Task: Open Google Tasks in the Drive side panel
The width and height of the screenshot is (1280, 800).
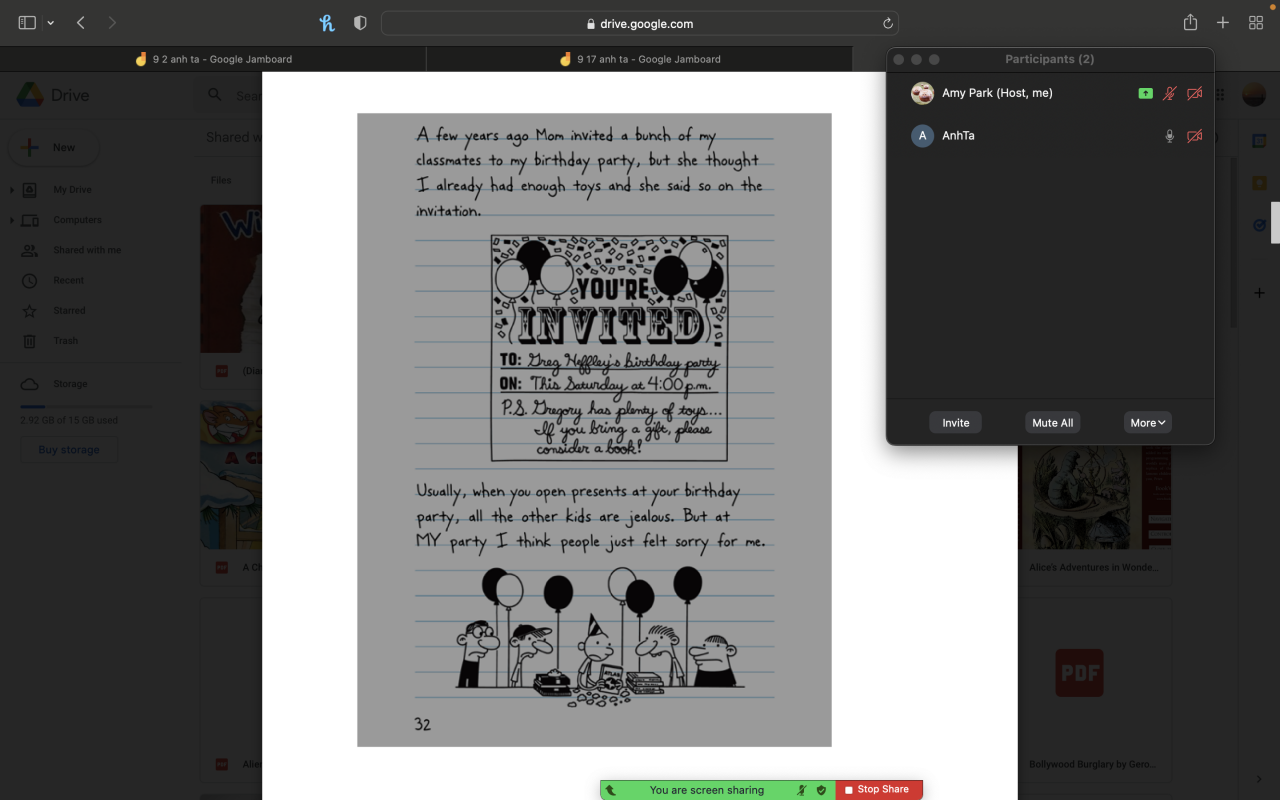Action: pos(1259,225)
